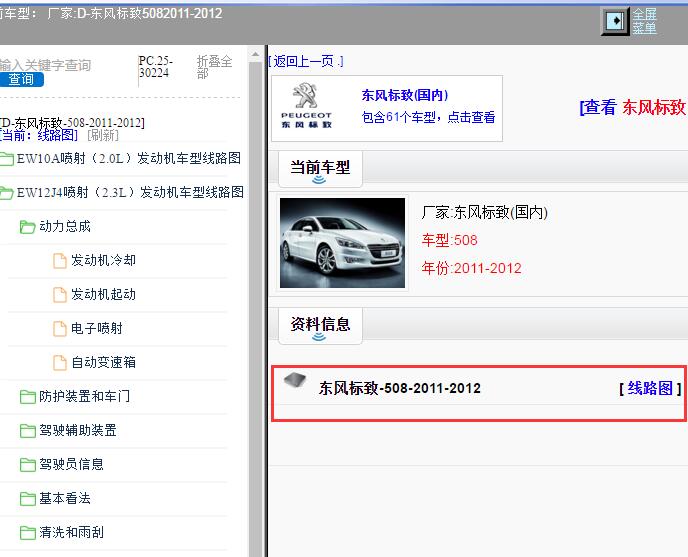Select EW12J4喷射（2.3L）wiring diagram row

[130, 192]
